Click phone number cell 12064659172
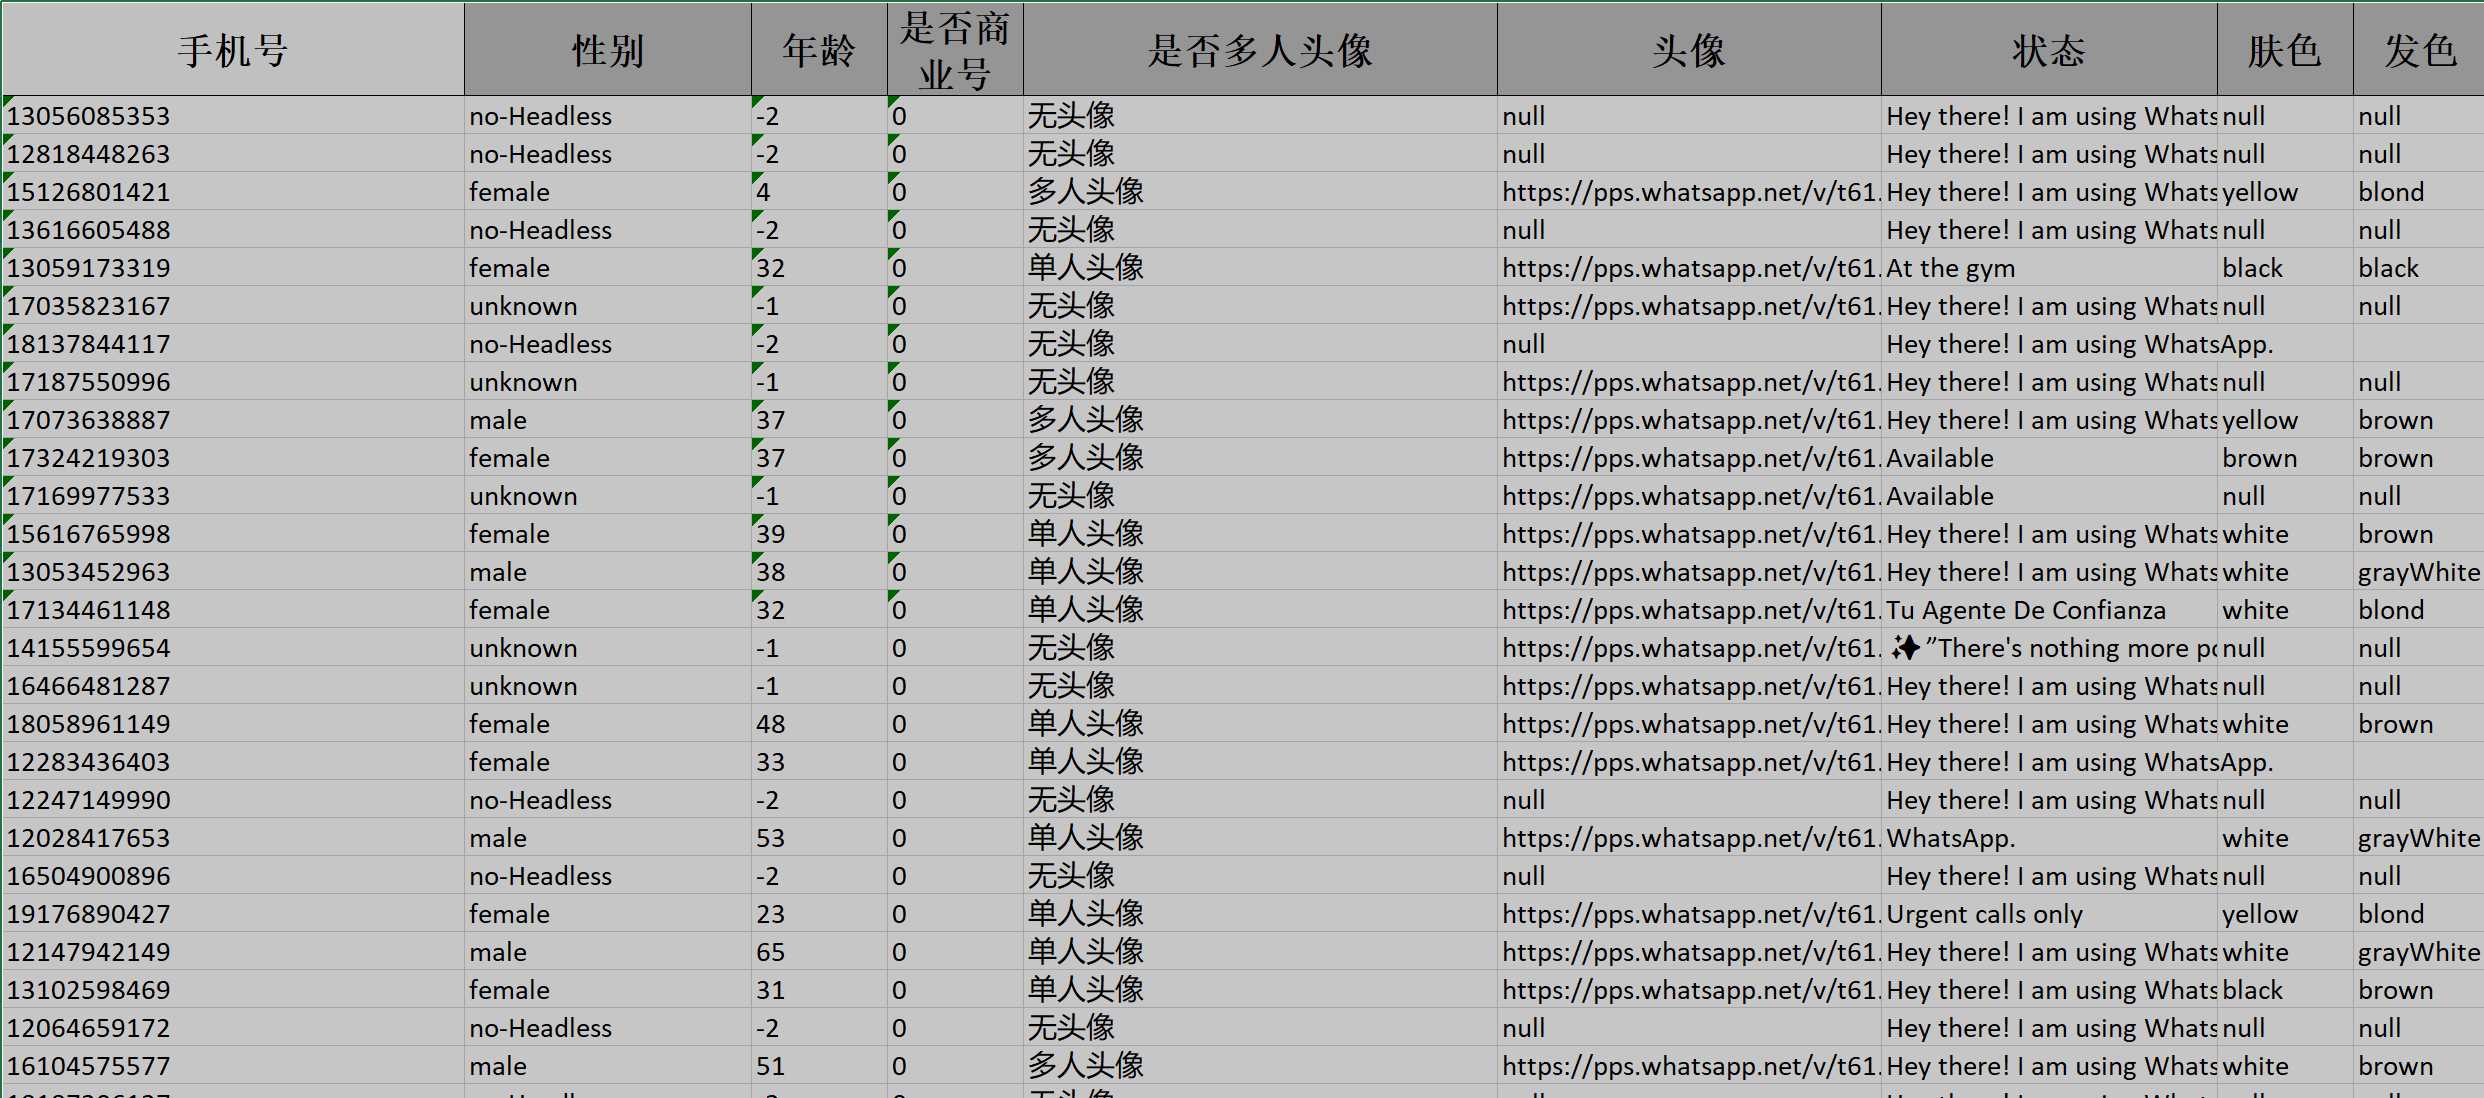 click(233, 1028)
